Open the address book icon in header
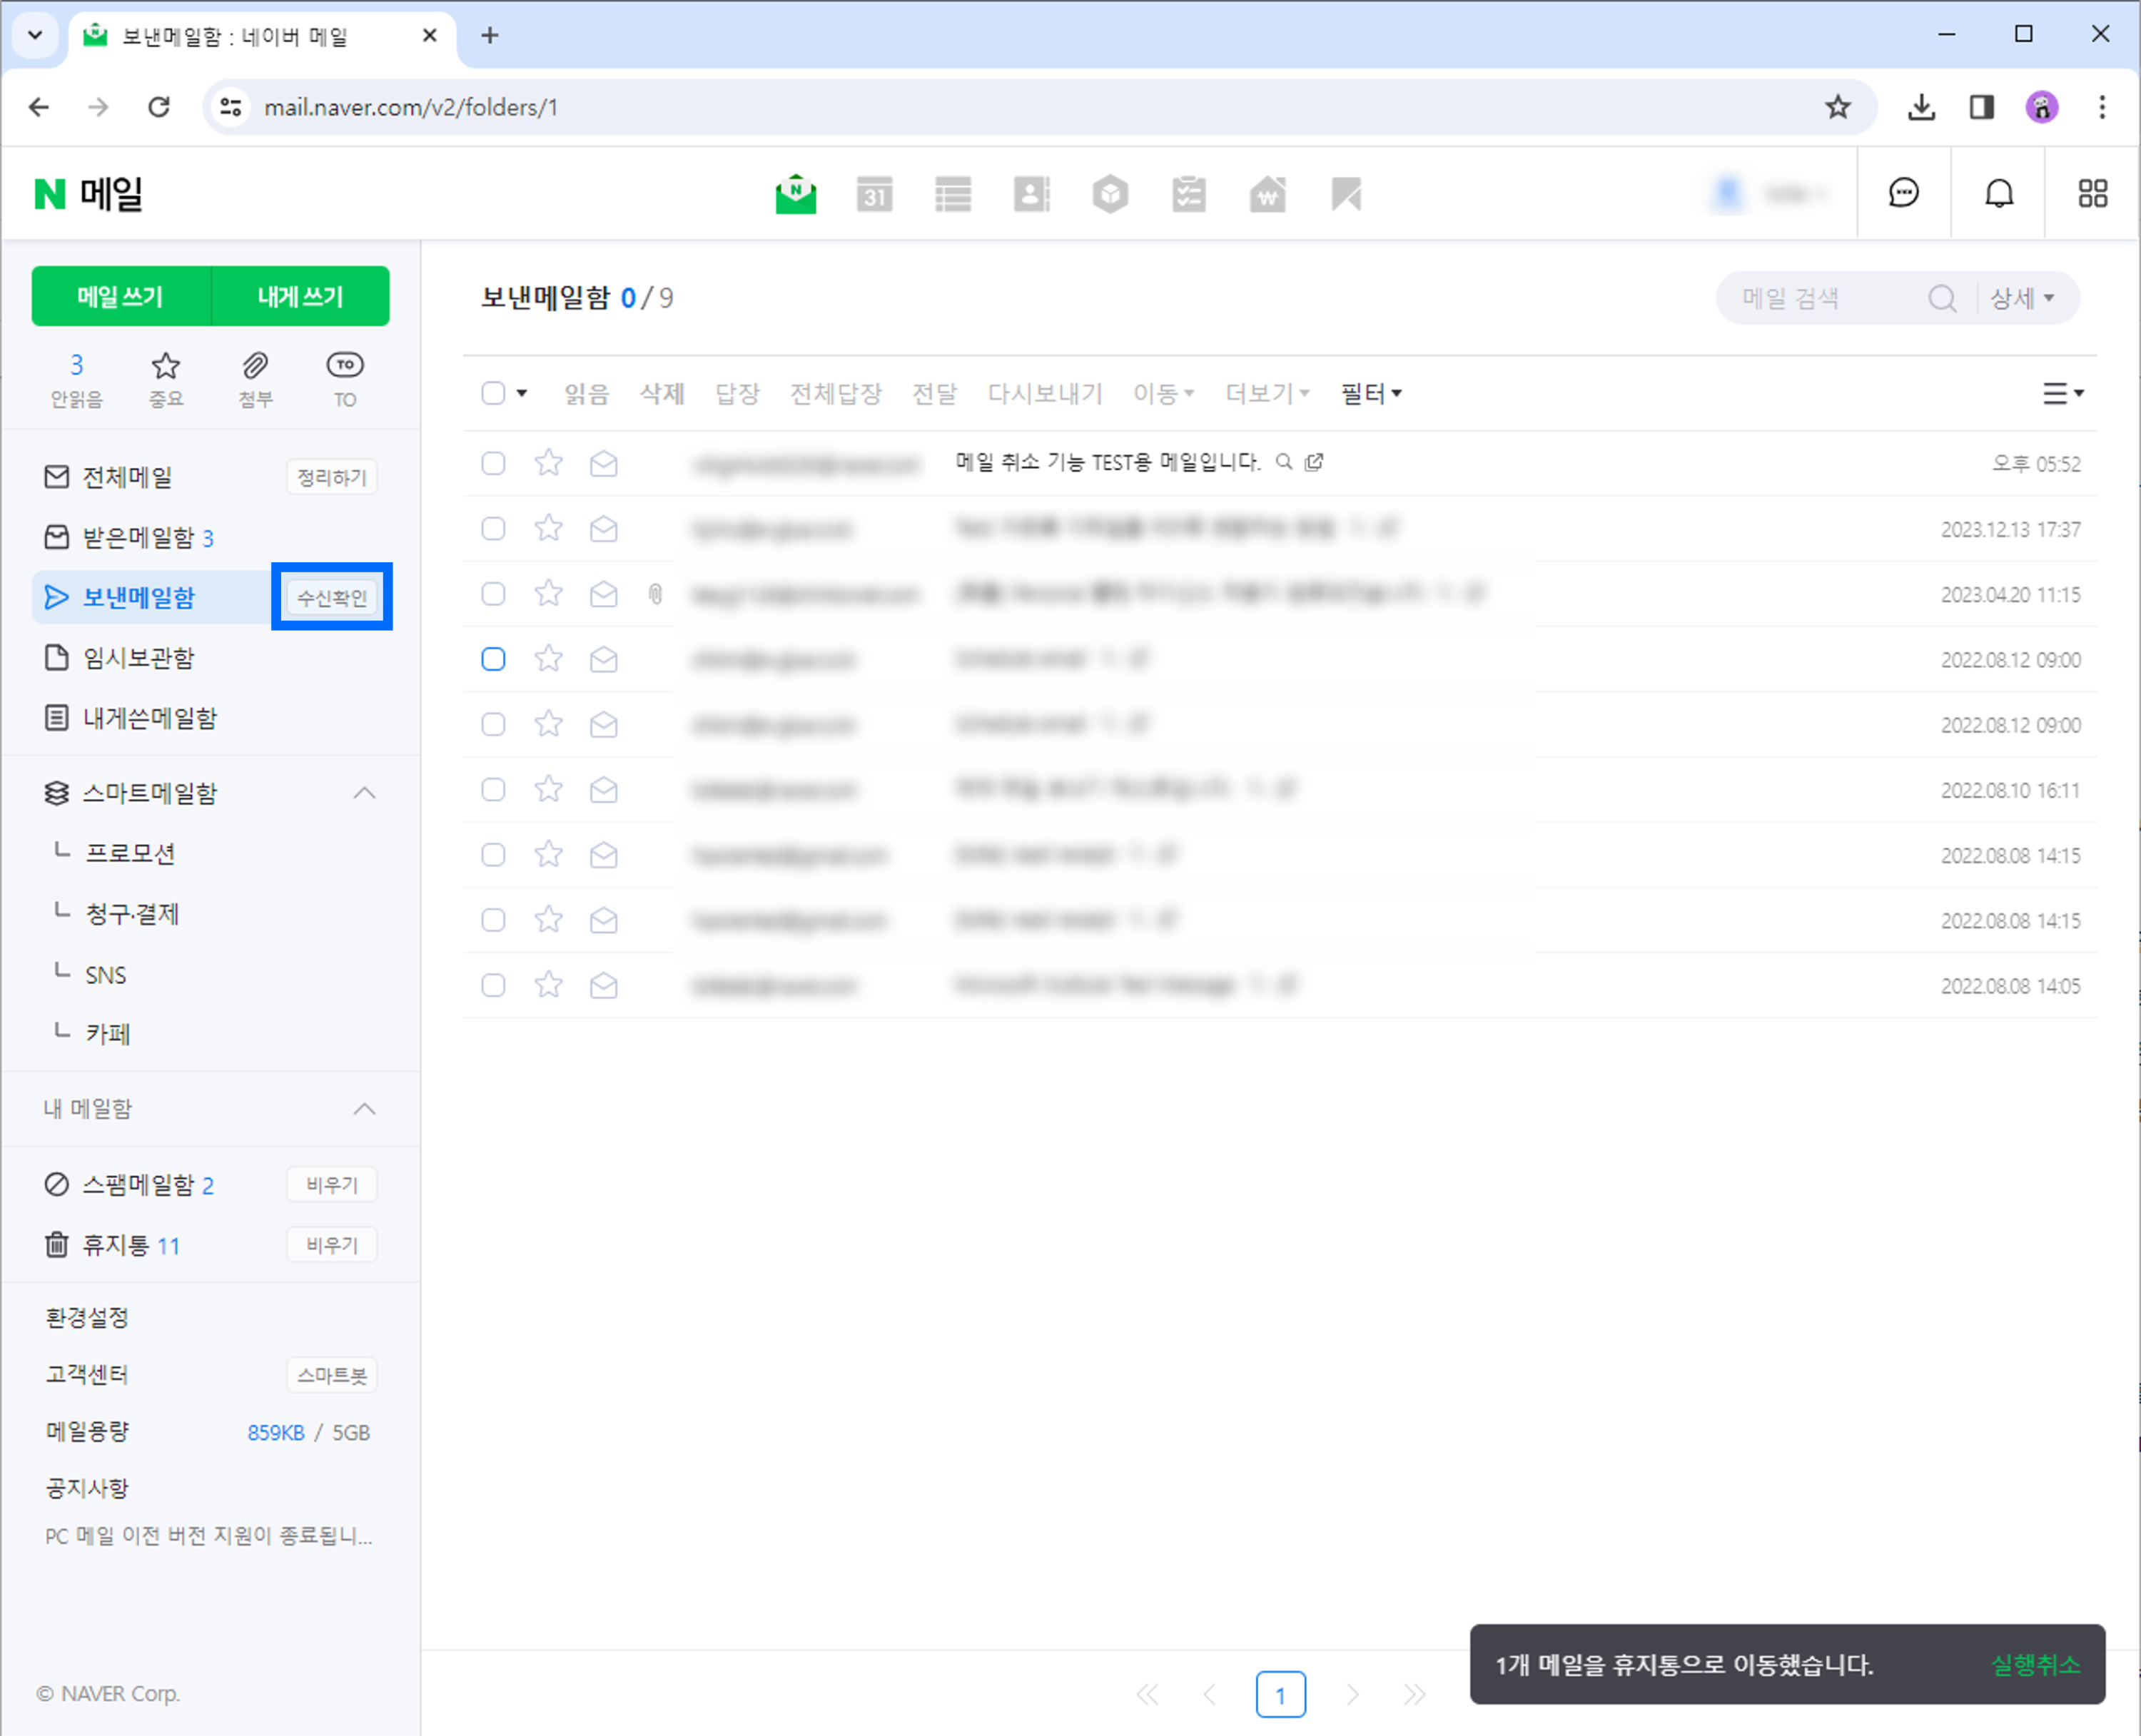Image resolution: width=2141 pixels, height=1736 pixels. [1031, 194]
